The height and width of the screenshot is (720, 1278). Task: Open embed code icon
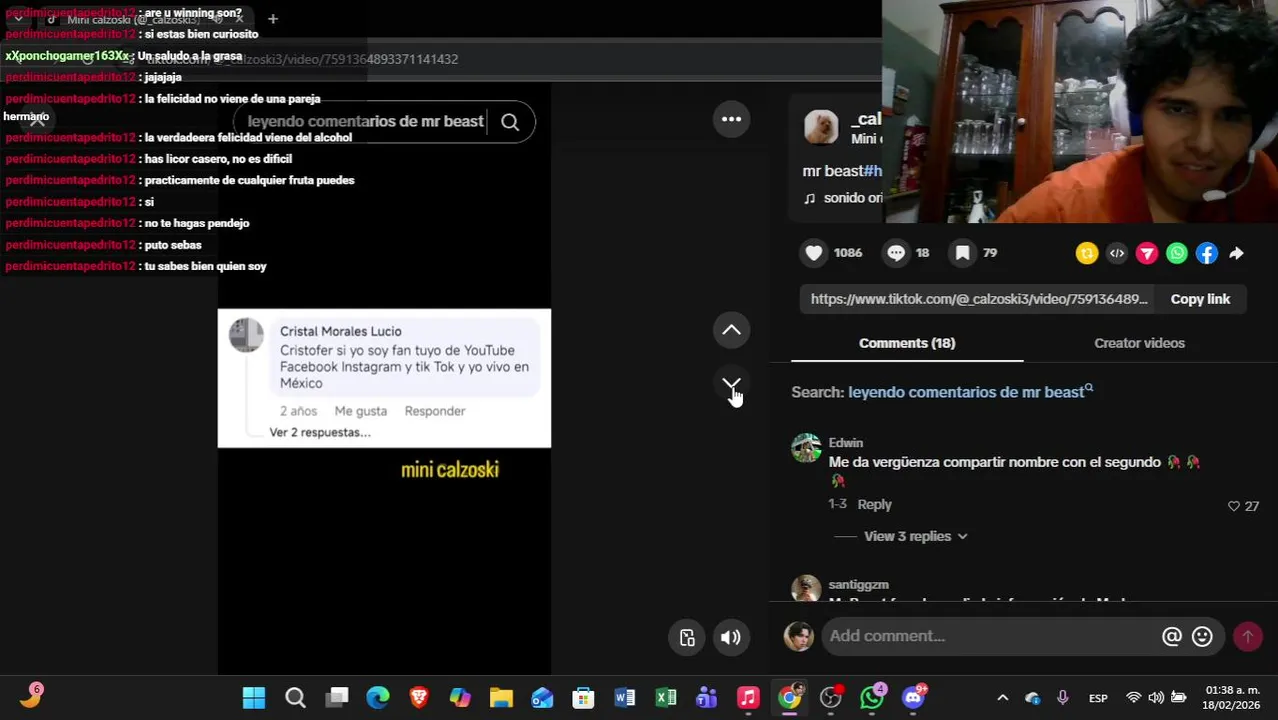(1117, 254)
